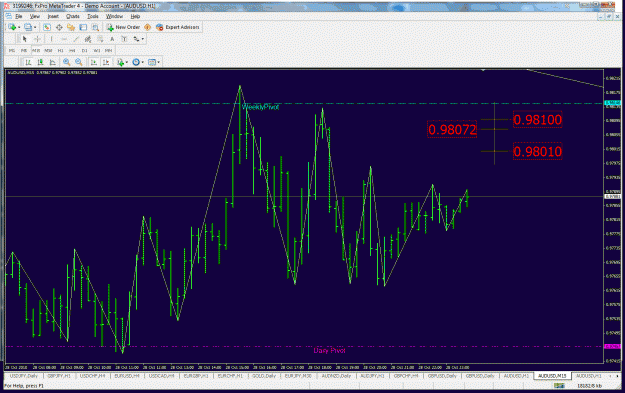Pick the Draw Horizontal Line tool
This screenshot has width=625, height=393.
tap(64, 39)
